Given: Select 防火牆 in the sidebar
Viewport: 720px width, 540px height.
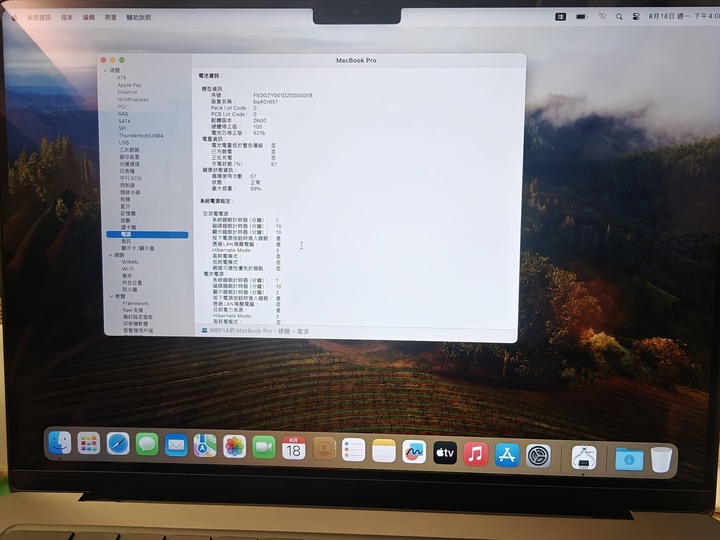Looking at the screenshot, I should click(x=129, y=290).
